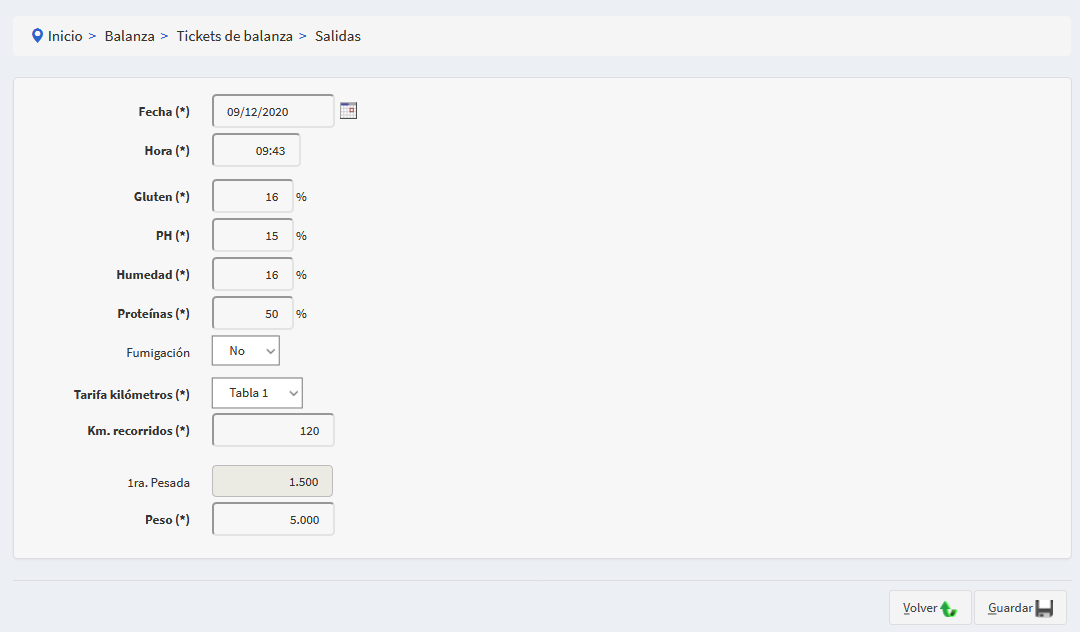Screen dimensions: 1080x632
Task: Click the location pin icon in the breadcrumb
Action: click(38, 36)
